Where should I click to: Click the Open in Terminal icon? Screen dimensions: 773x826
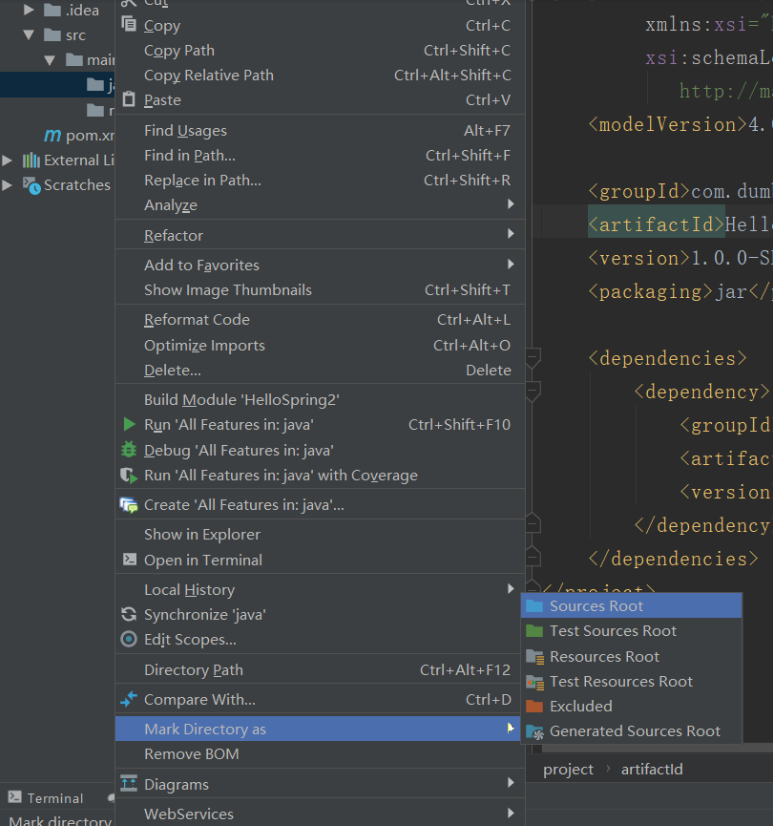pyautogui.click(x=129, y=559)
